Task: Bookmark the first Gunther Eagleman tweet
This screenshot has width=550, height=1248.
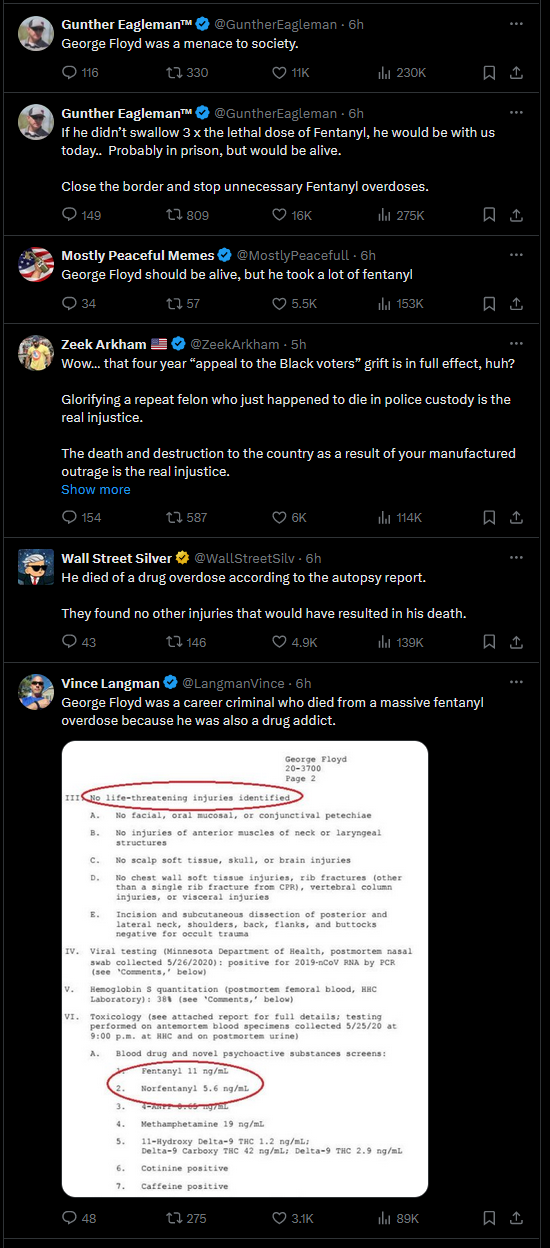Action: (x=489, y=73)
